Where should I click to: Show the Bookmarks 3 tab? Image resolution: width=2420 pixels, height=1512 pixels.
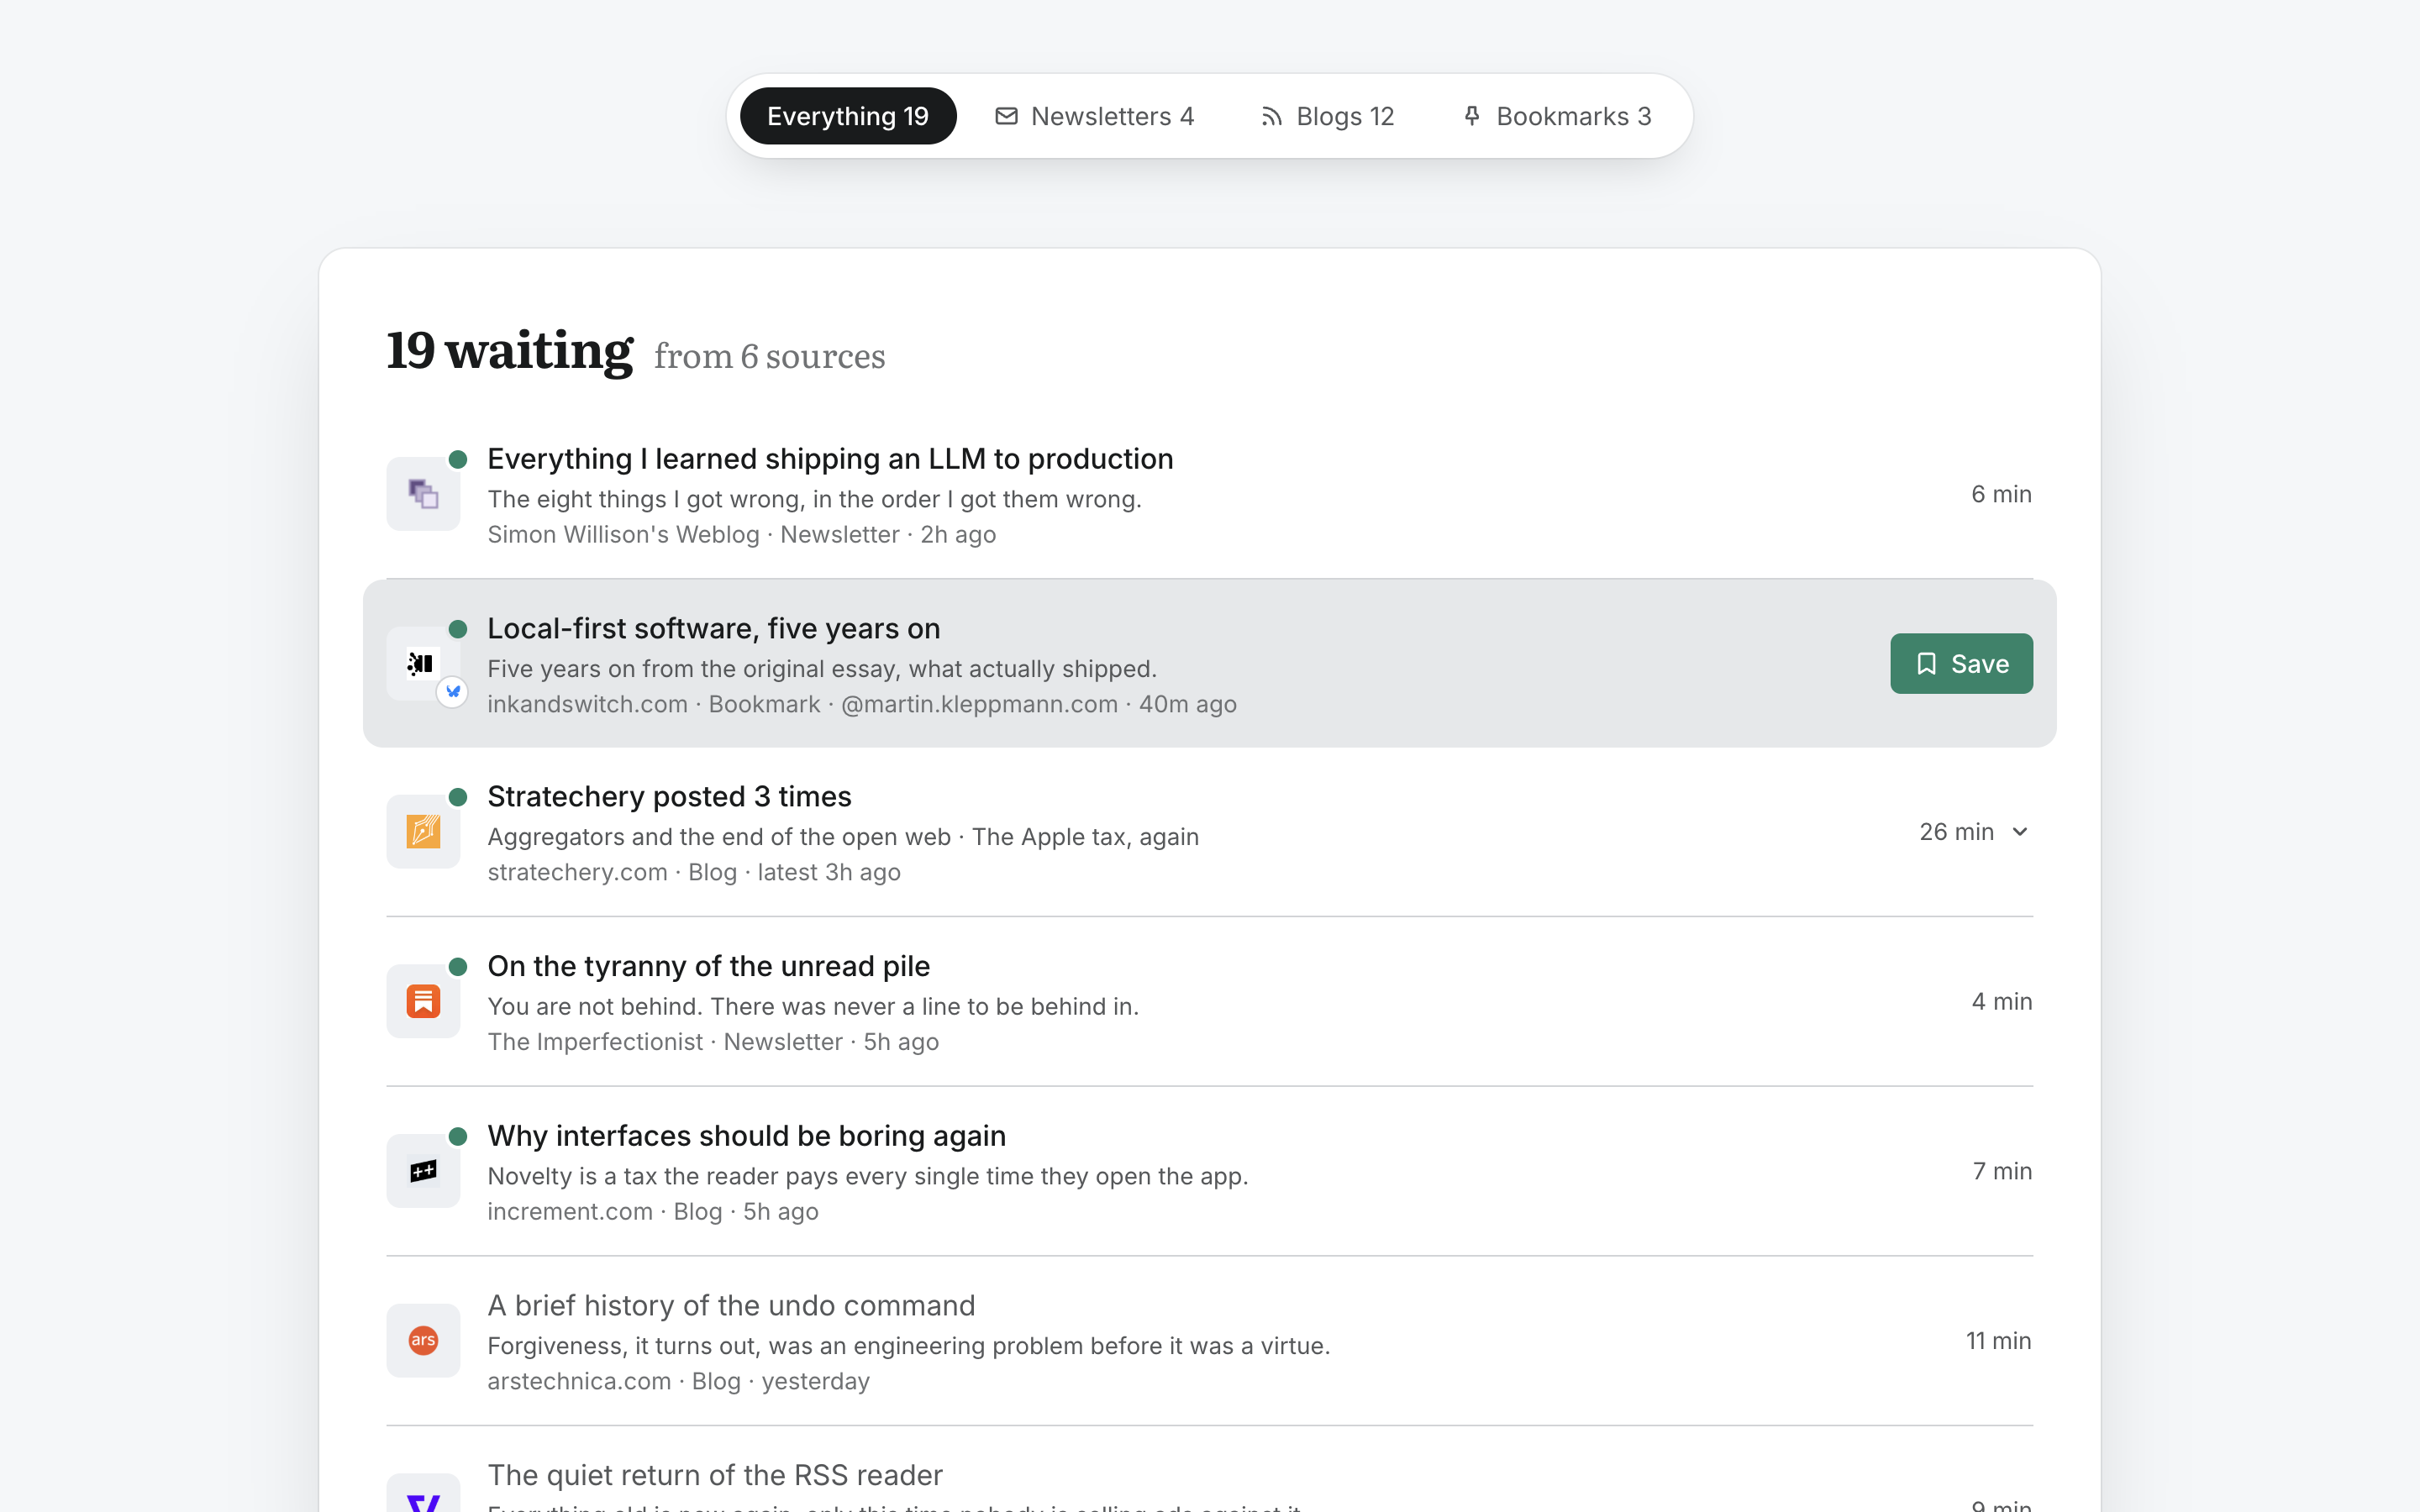[x=1556, y=116]
